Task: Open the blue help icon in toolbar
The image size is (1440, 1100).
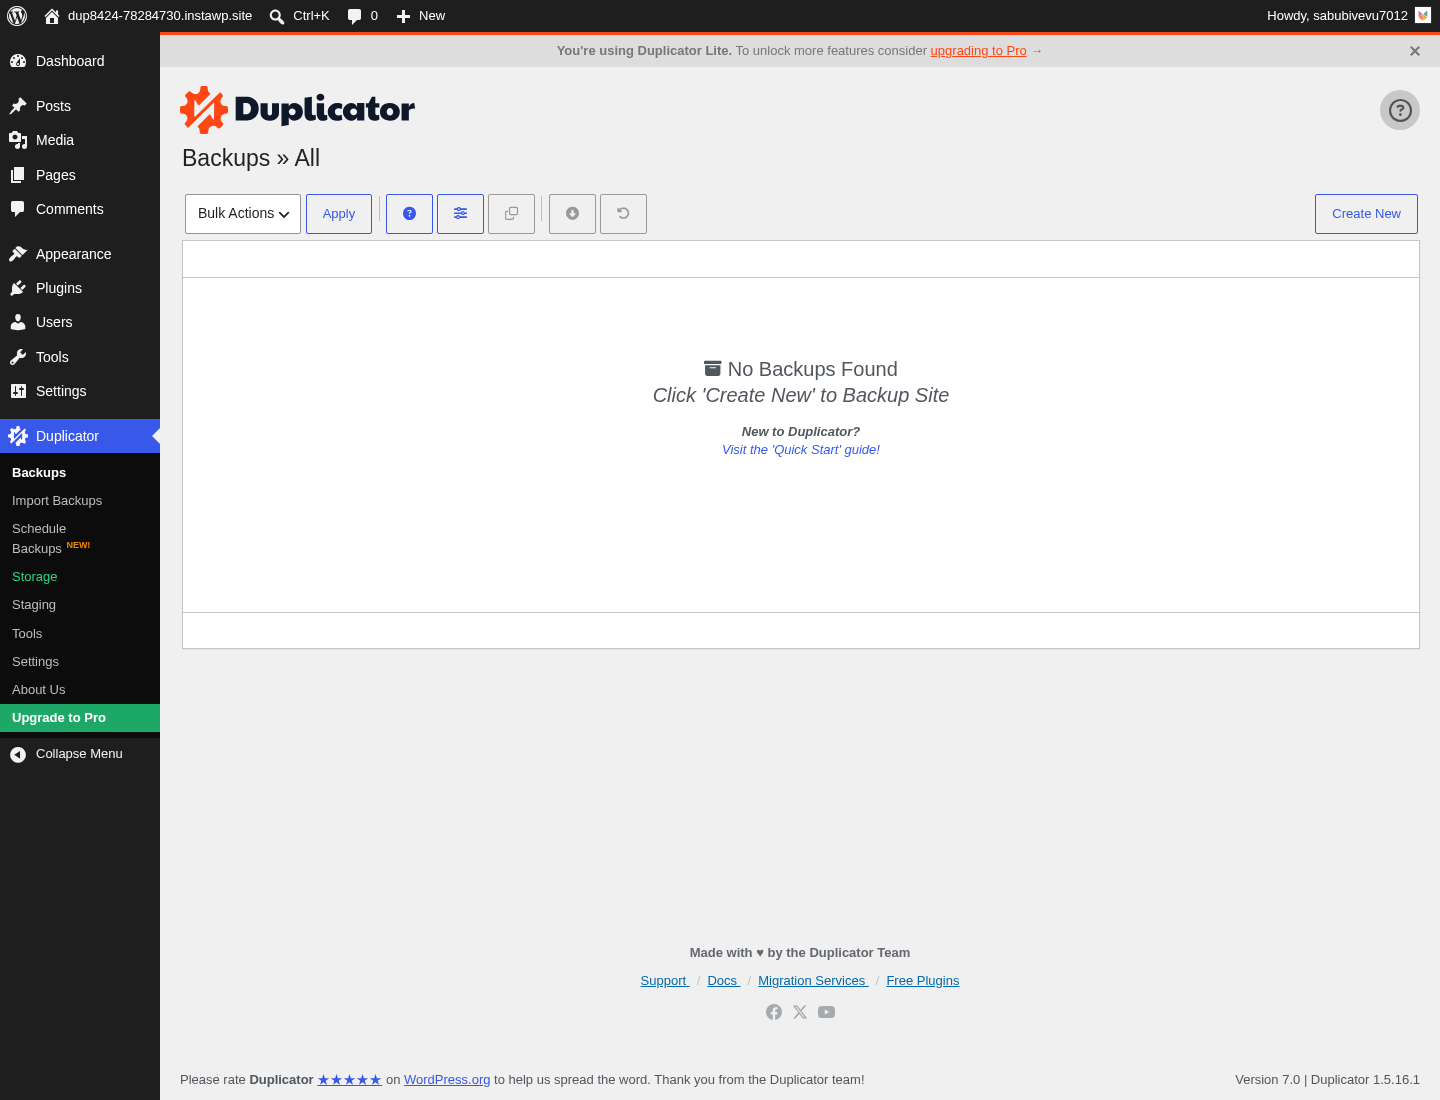Action: (409, 214)
